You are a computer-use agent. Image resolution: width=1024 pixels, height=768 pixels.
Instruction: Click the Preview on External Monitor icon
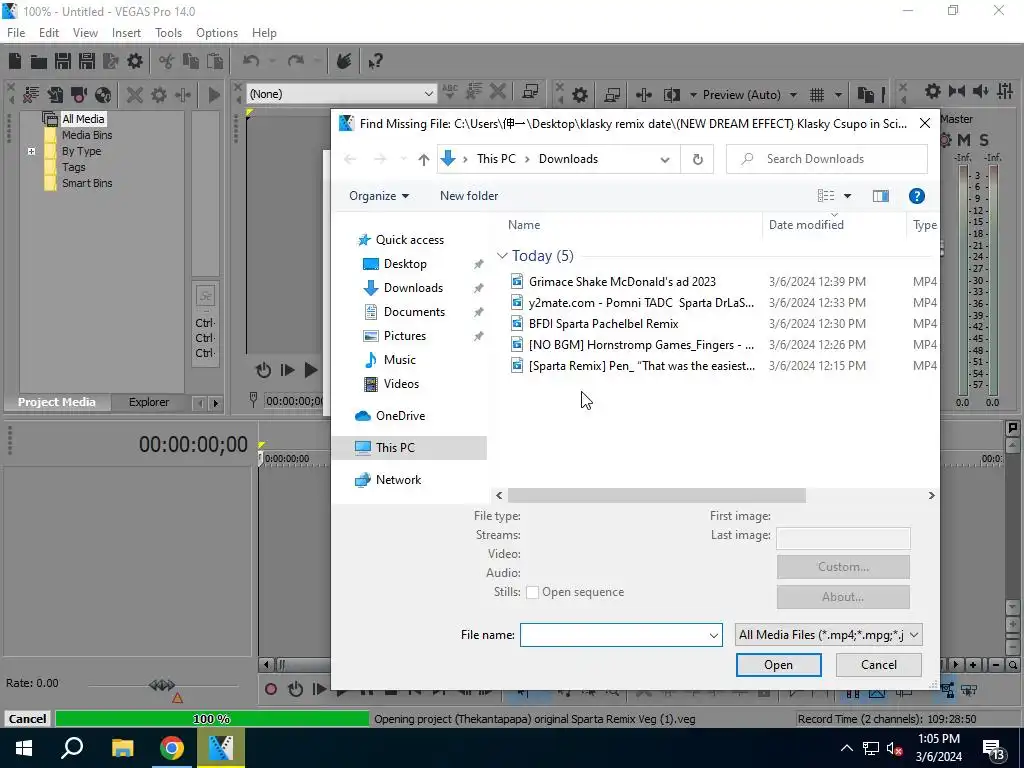(x=612, y=95)
